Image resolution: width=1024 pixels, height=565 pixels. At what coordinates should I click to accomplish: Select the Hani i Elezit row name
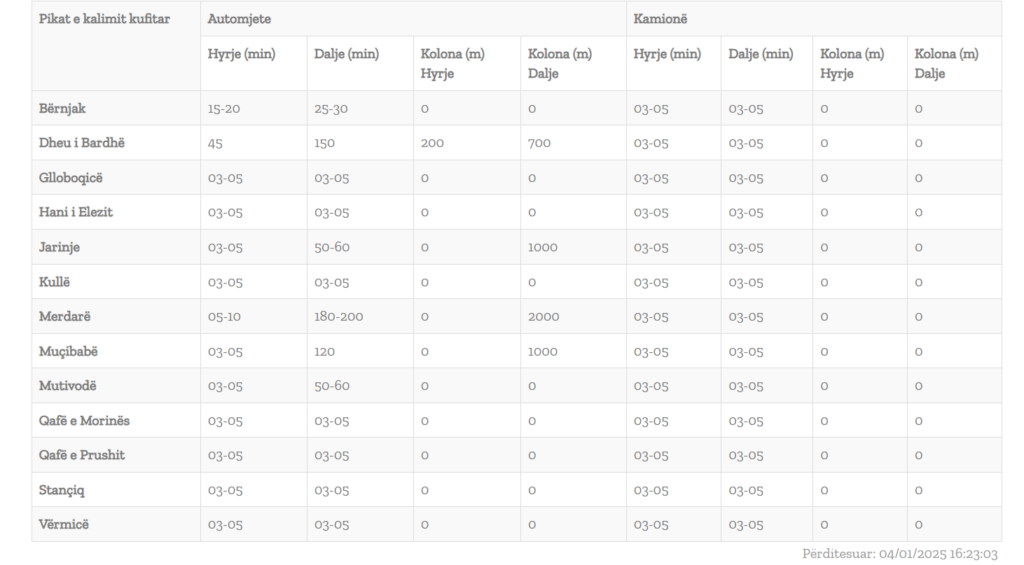click(x=76, y=212)
